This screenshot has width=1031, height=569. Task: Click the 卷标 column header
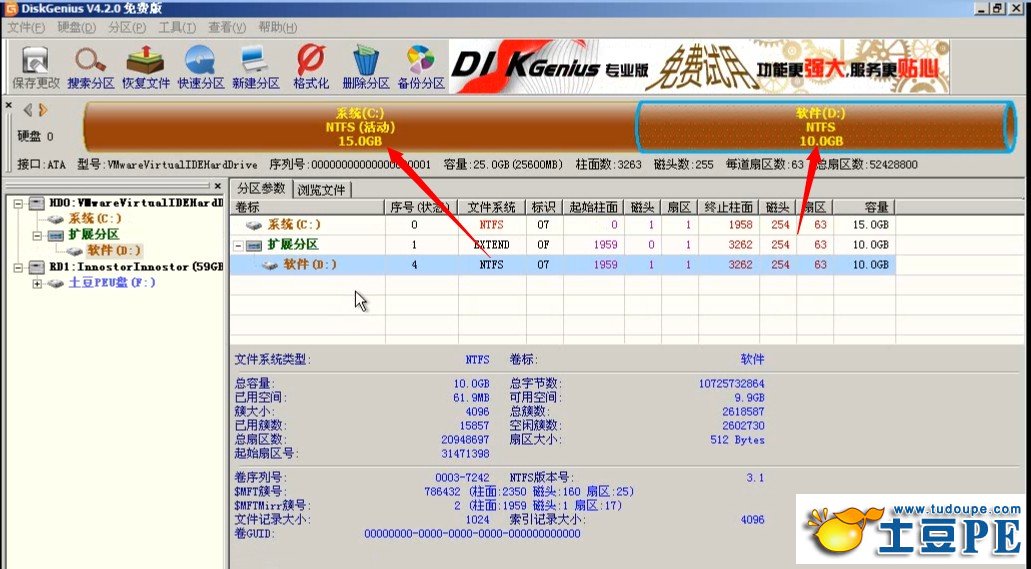[307, 207]
